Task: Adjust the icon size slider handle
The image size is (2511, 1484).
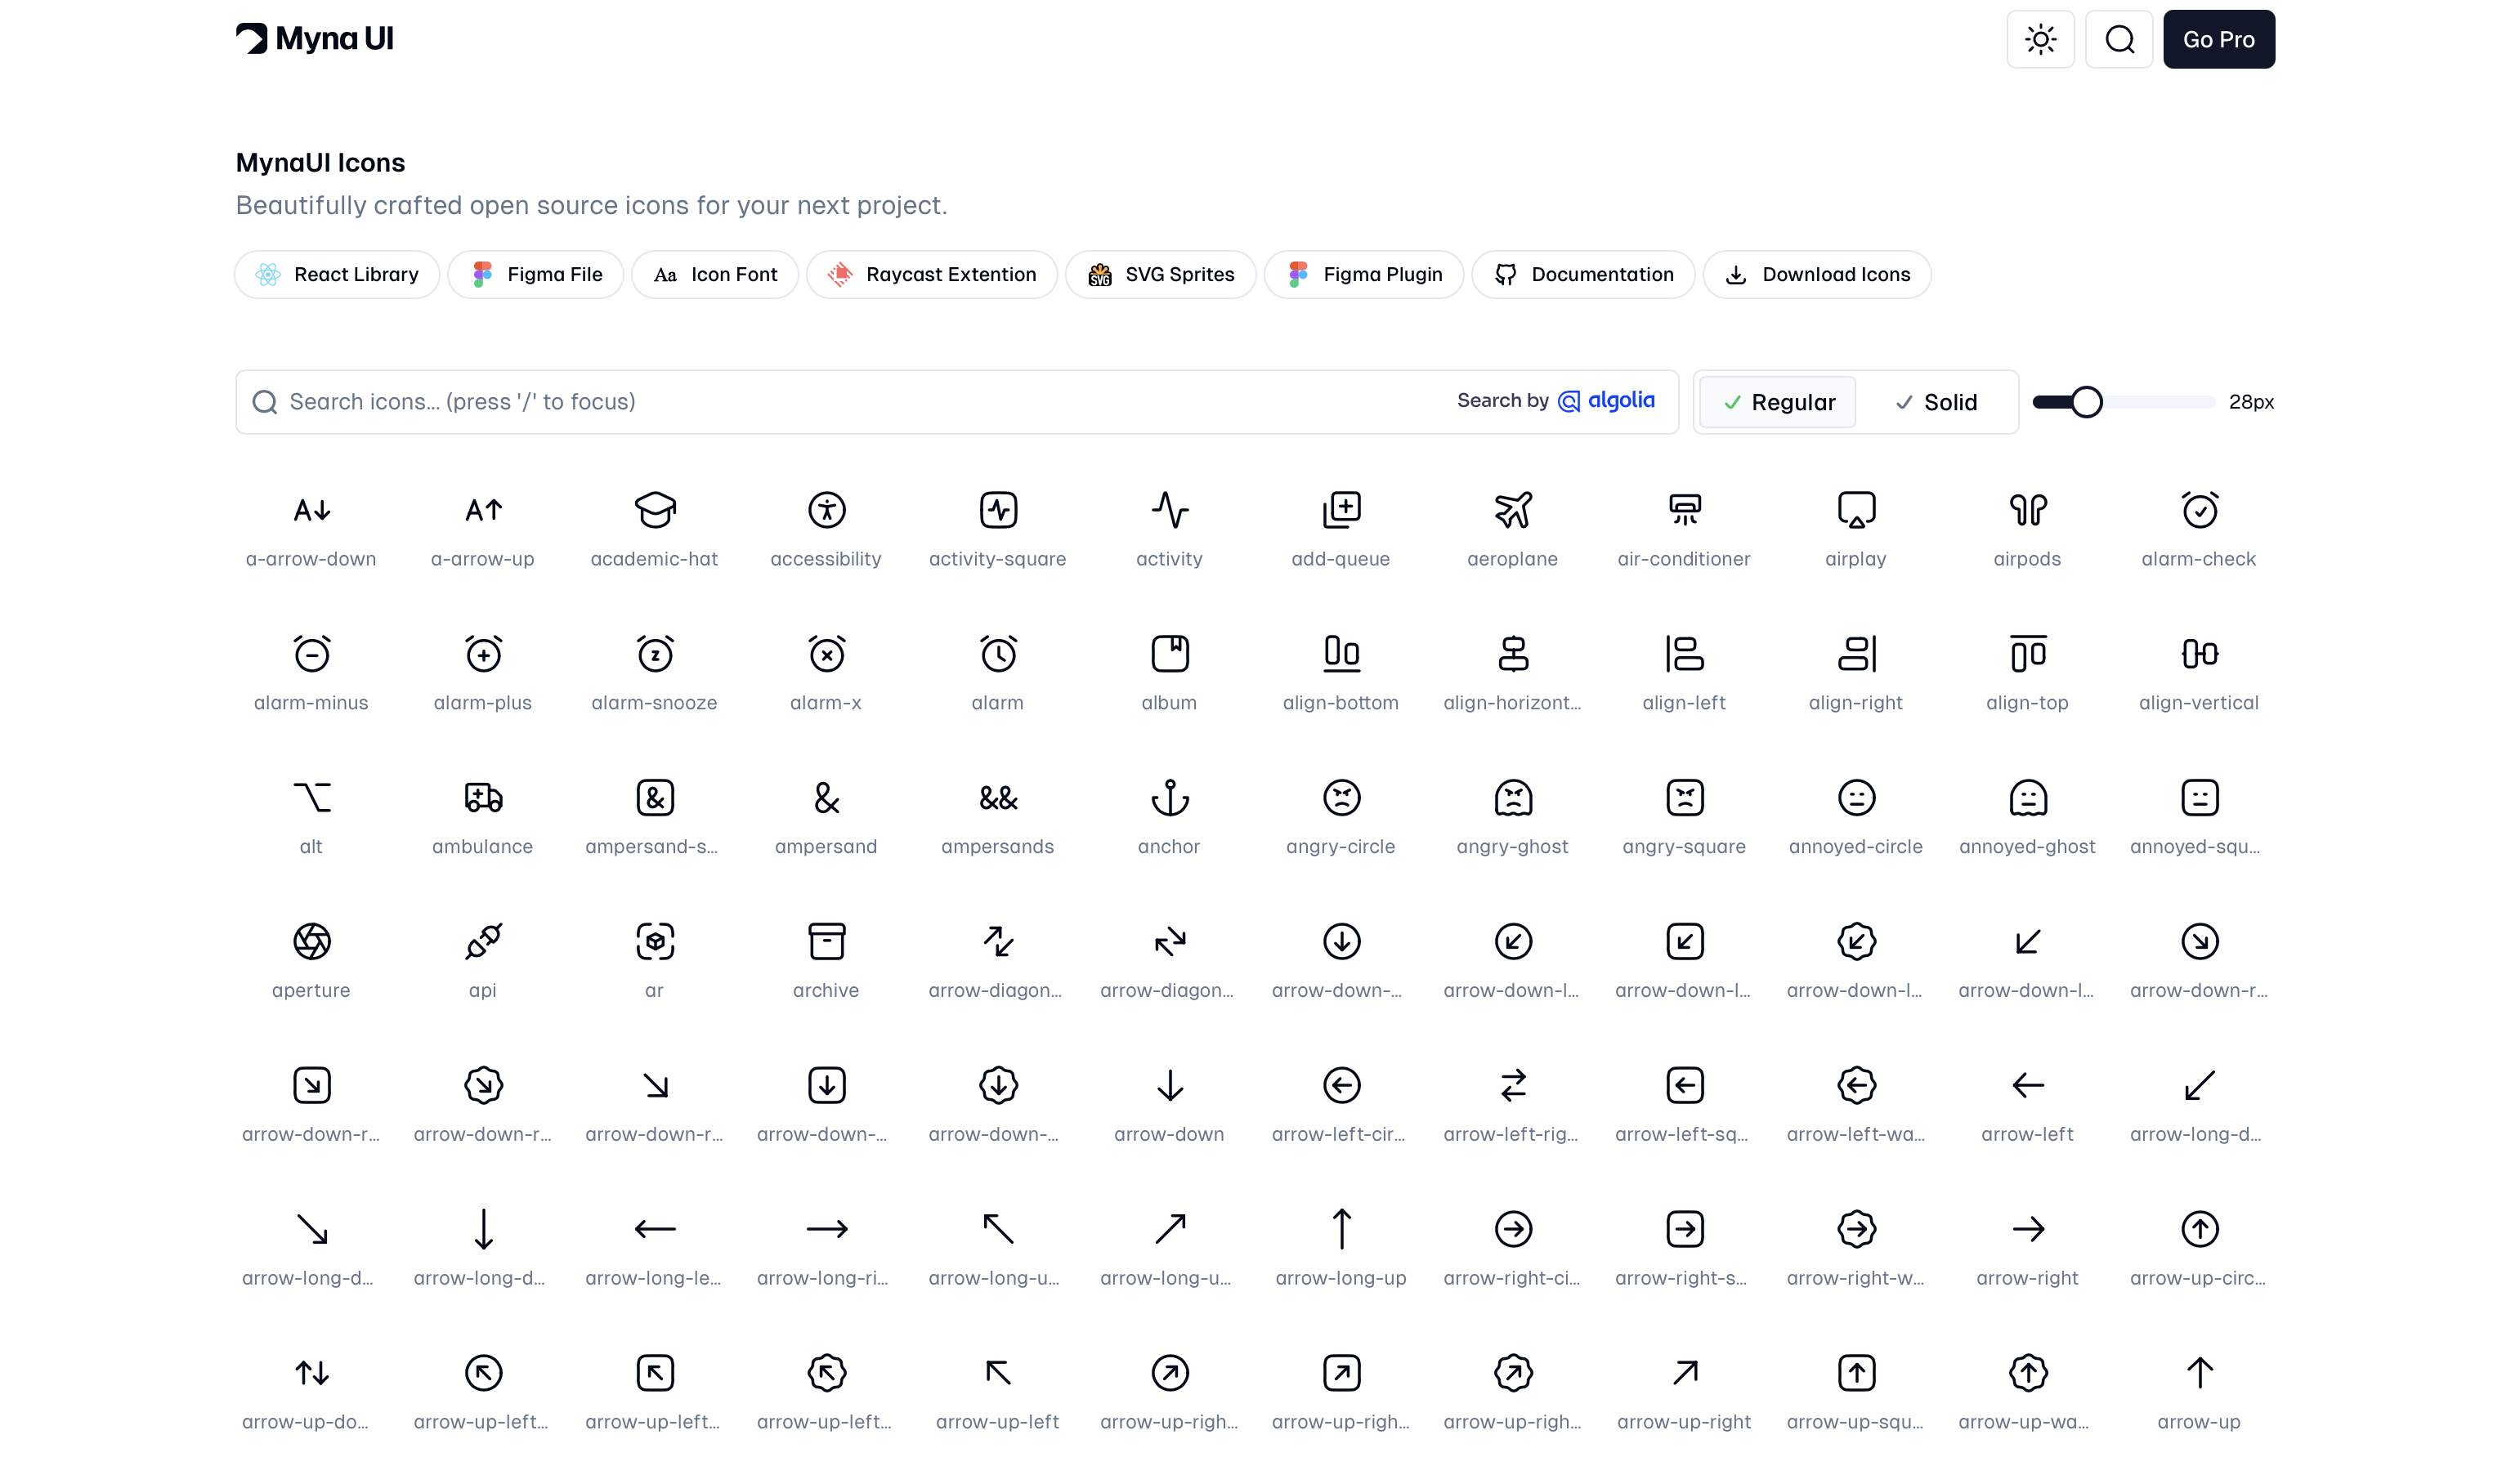Action: click(x=2086, y=402)
